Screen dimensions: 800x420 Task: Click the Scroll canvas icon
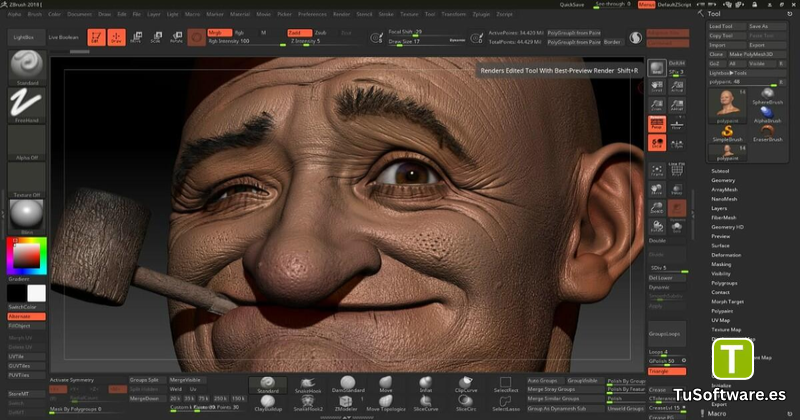coord(657,86)
